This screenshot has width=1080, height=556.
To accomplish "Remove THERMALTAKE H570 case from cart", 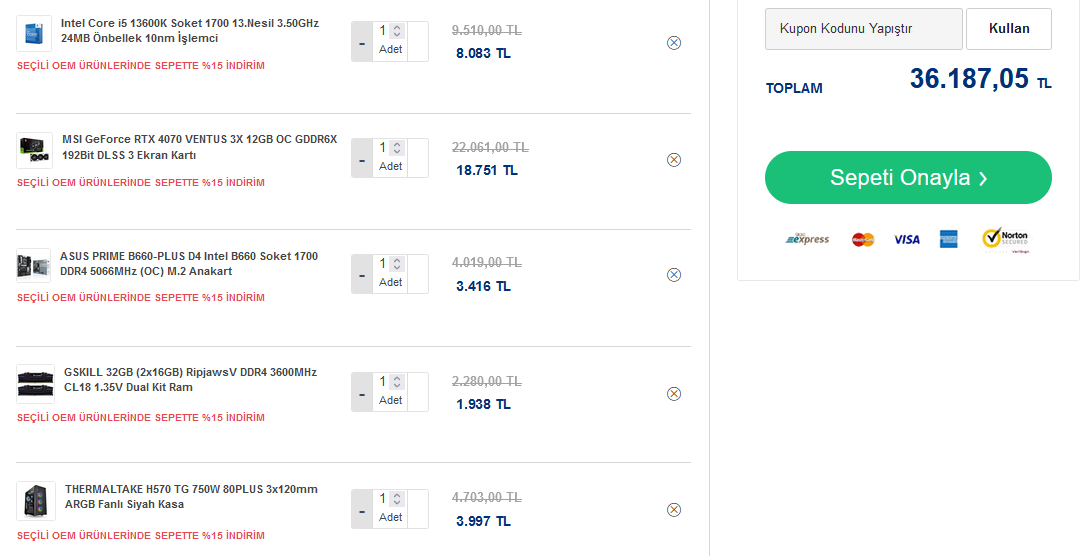I will (x=674, y=510).
